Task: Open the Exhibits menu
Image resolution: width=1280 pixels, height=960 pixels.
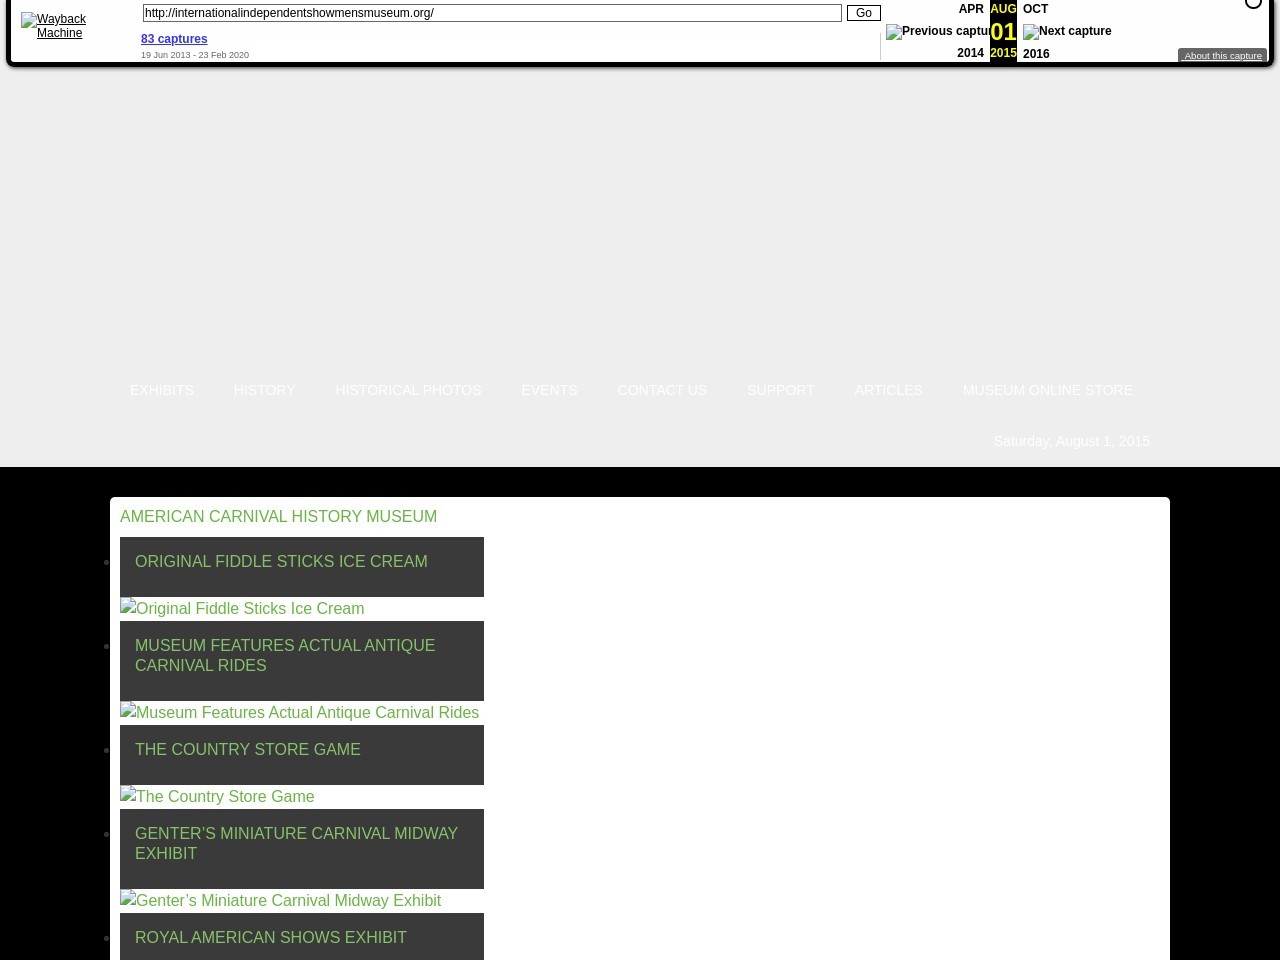Action: click(162, 390)
